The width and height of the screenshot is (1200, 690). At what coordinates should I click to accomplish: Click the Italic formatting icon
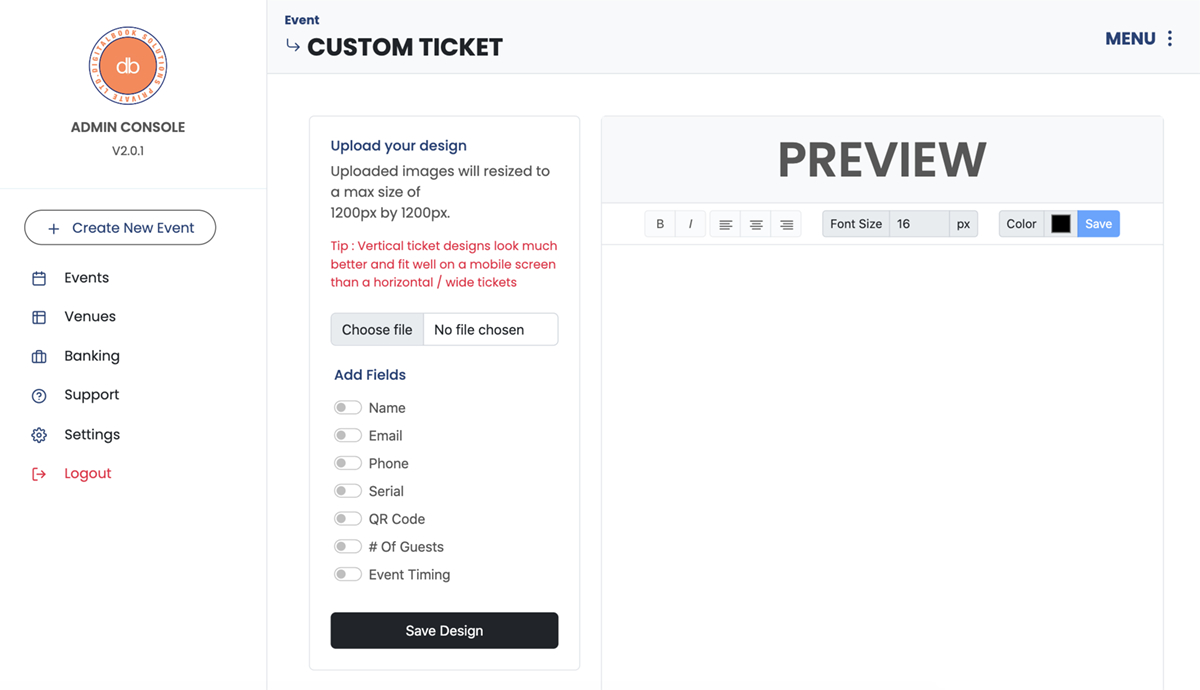point(690,224)
